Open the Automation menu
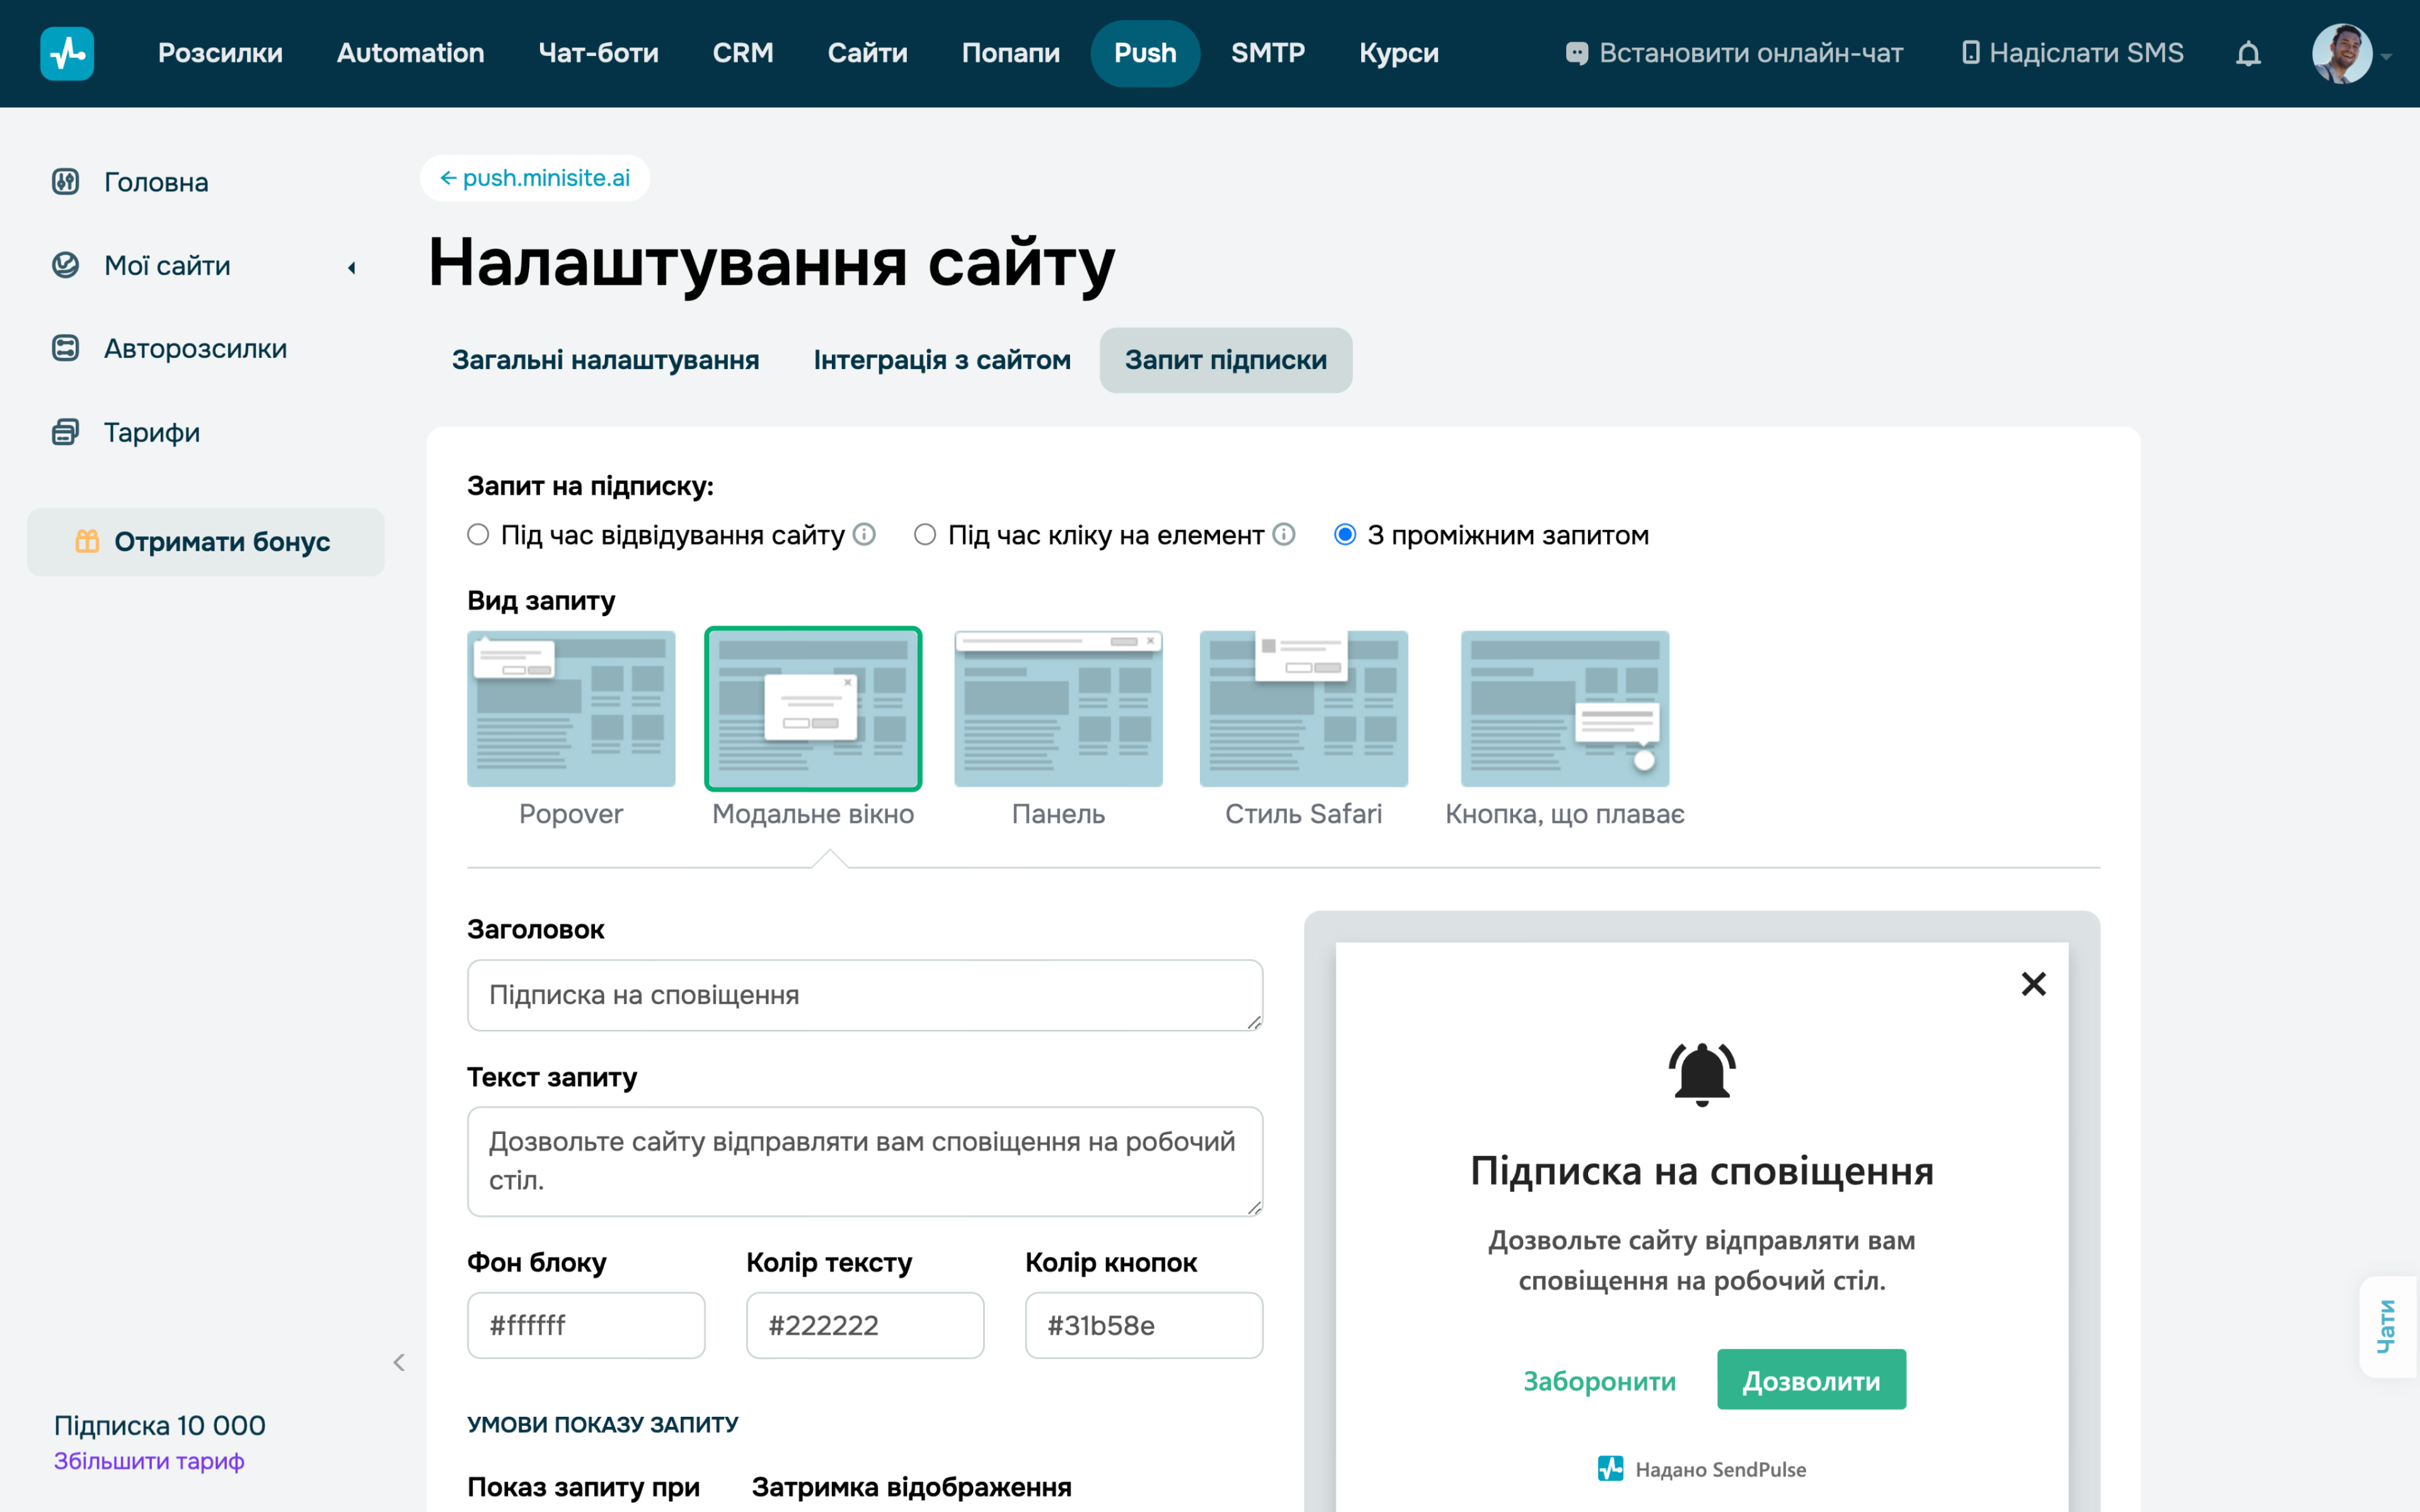This screenshot has height=1512, width=2420. click(x=410, y=53)
